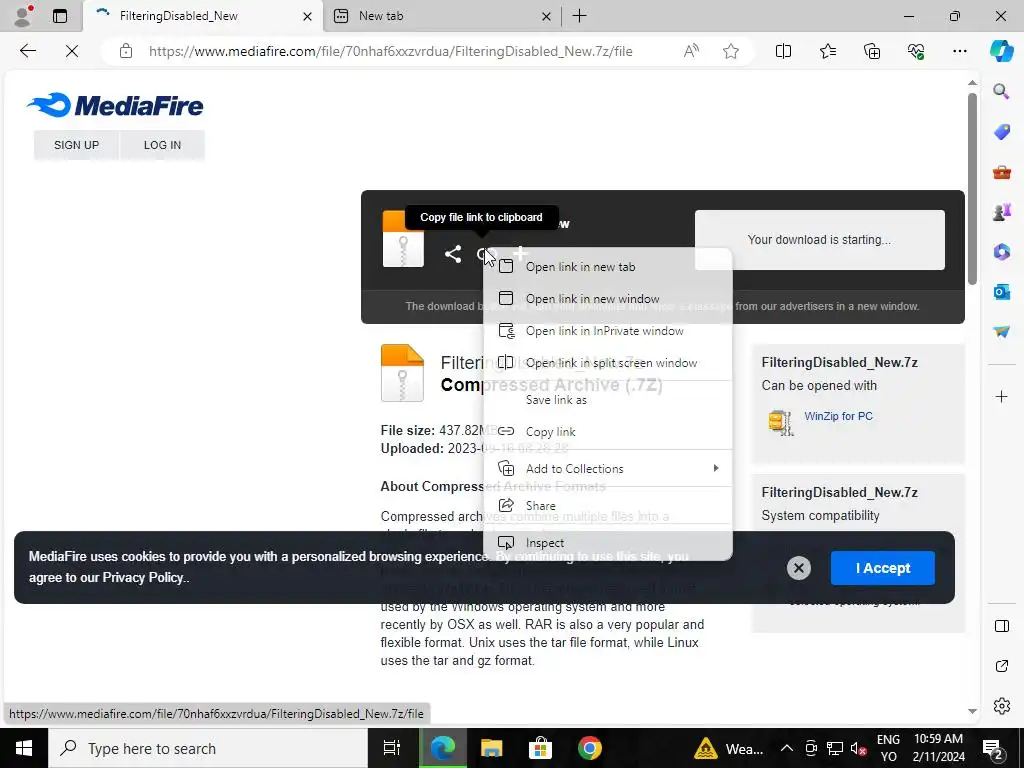Choose Open link in split screen window
This screenshot has height=768, width=1024.
point(607,362)
